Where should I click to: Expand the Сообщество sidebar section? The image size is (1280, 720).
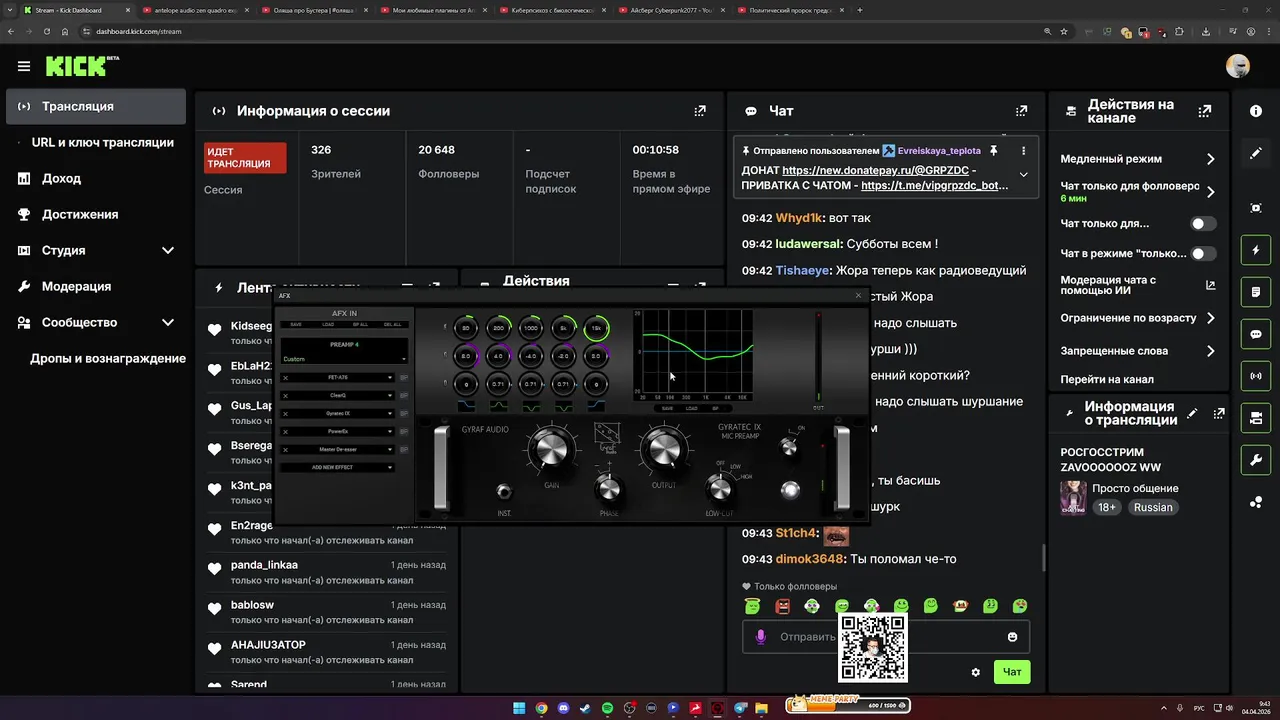pos(168,323)
